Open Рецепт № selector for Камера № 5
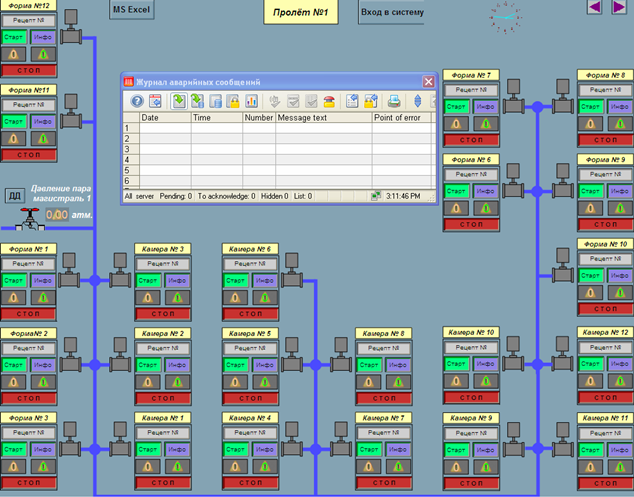The height and width of the screenshot is (497, 634). 250,348
